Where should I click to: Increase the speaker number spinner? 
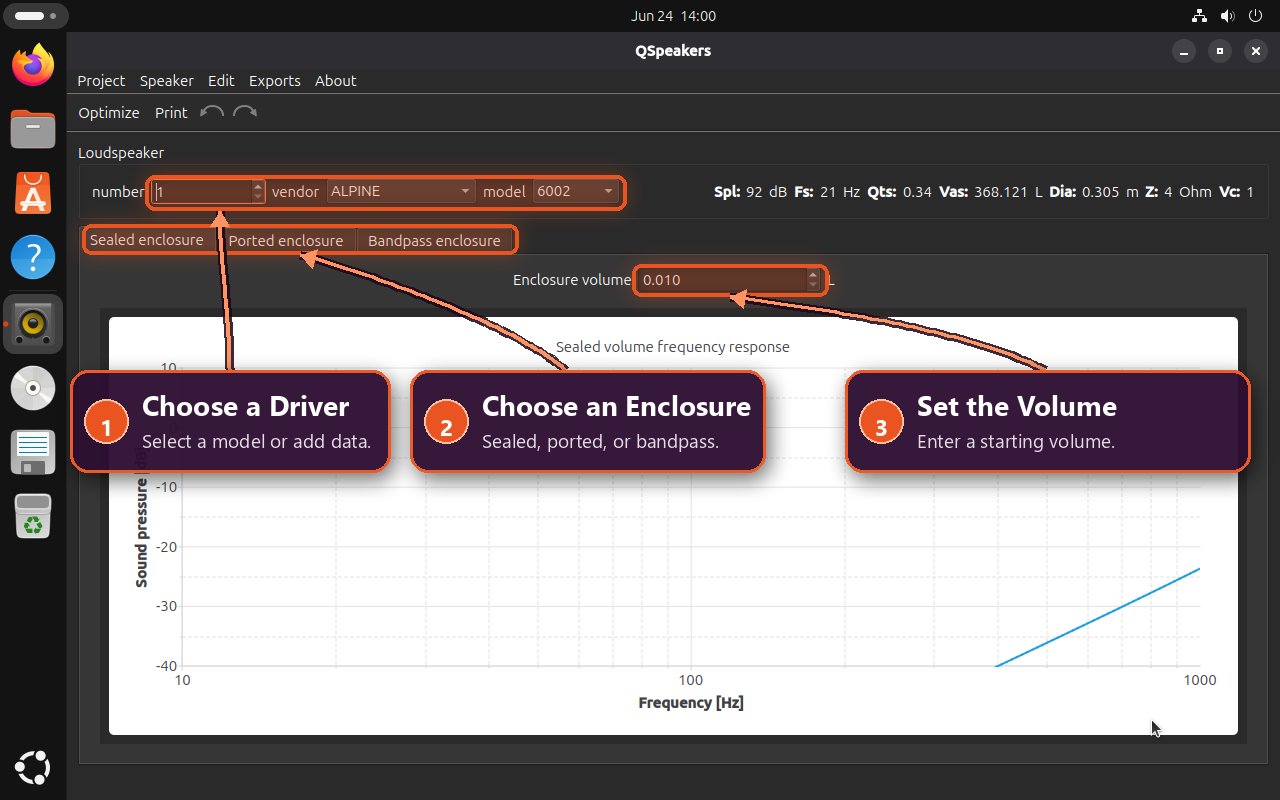258,186
